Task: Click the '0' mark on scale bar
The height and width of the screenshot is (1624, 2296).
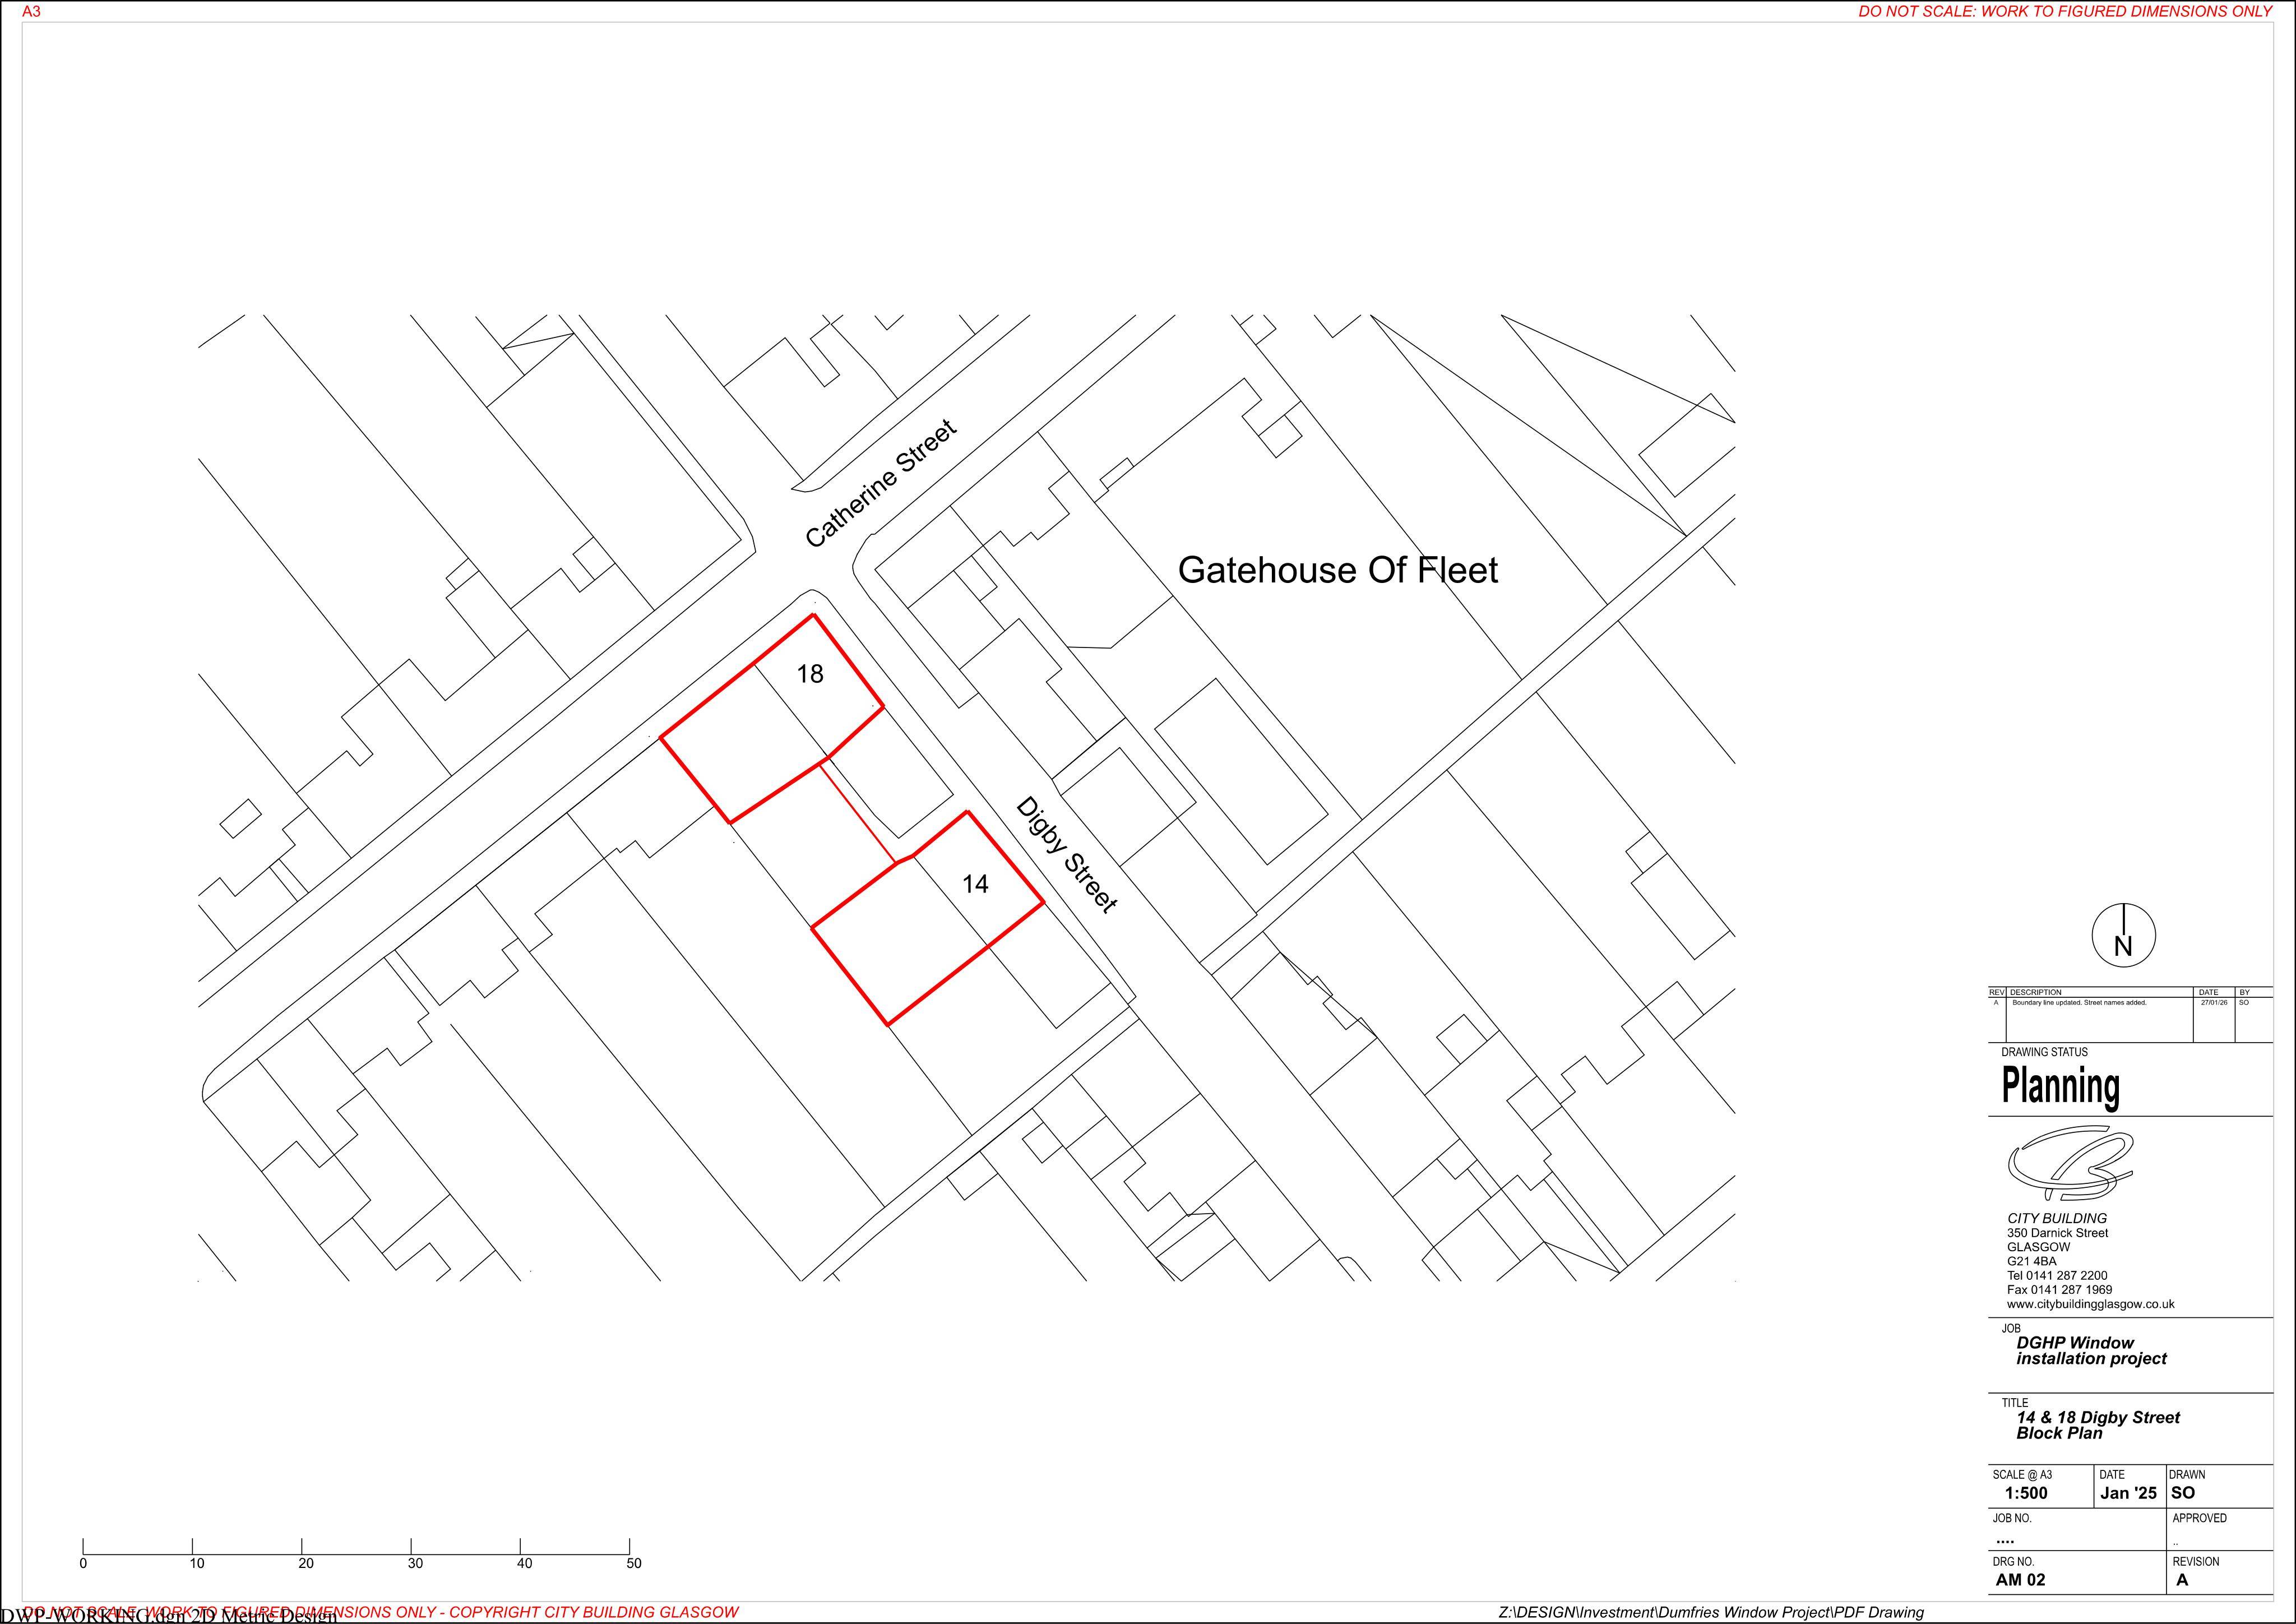Action: tap(83, 1564)
